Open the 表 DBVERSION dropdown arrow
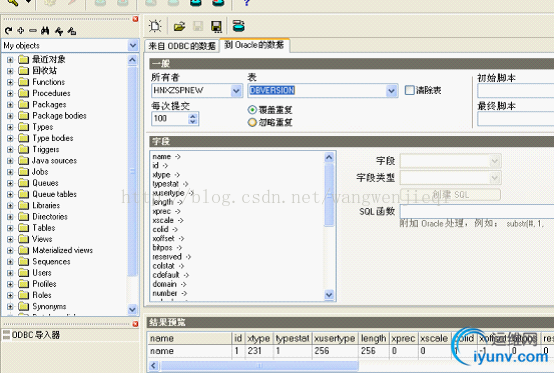 pyautogui.click(x=391, y=91)
